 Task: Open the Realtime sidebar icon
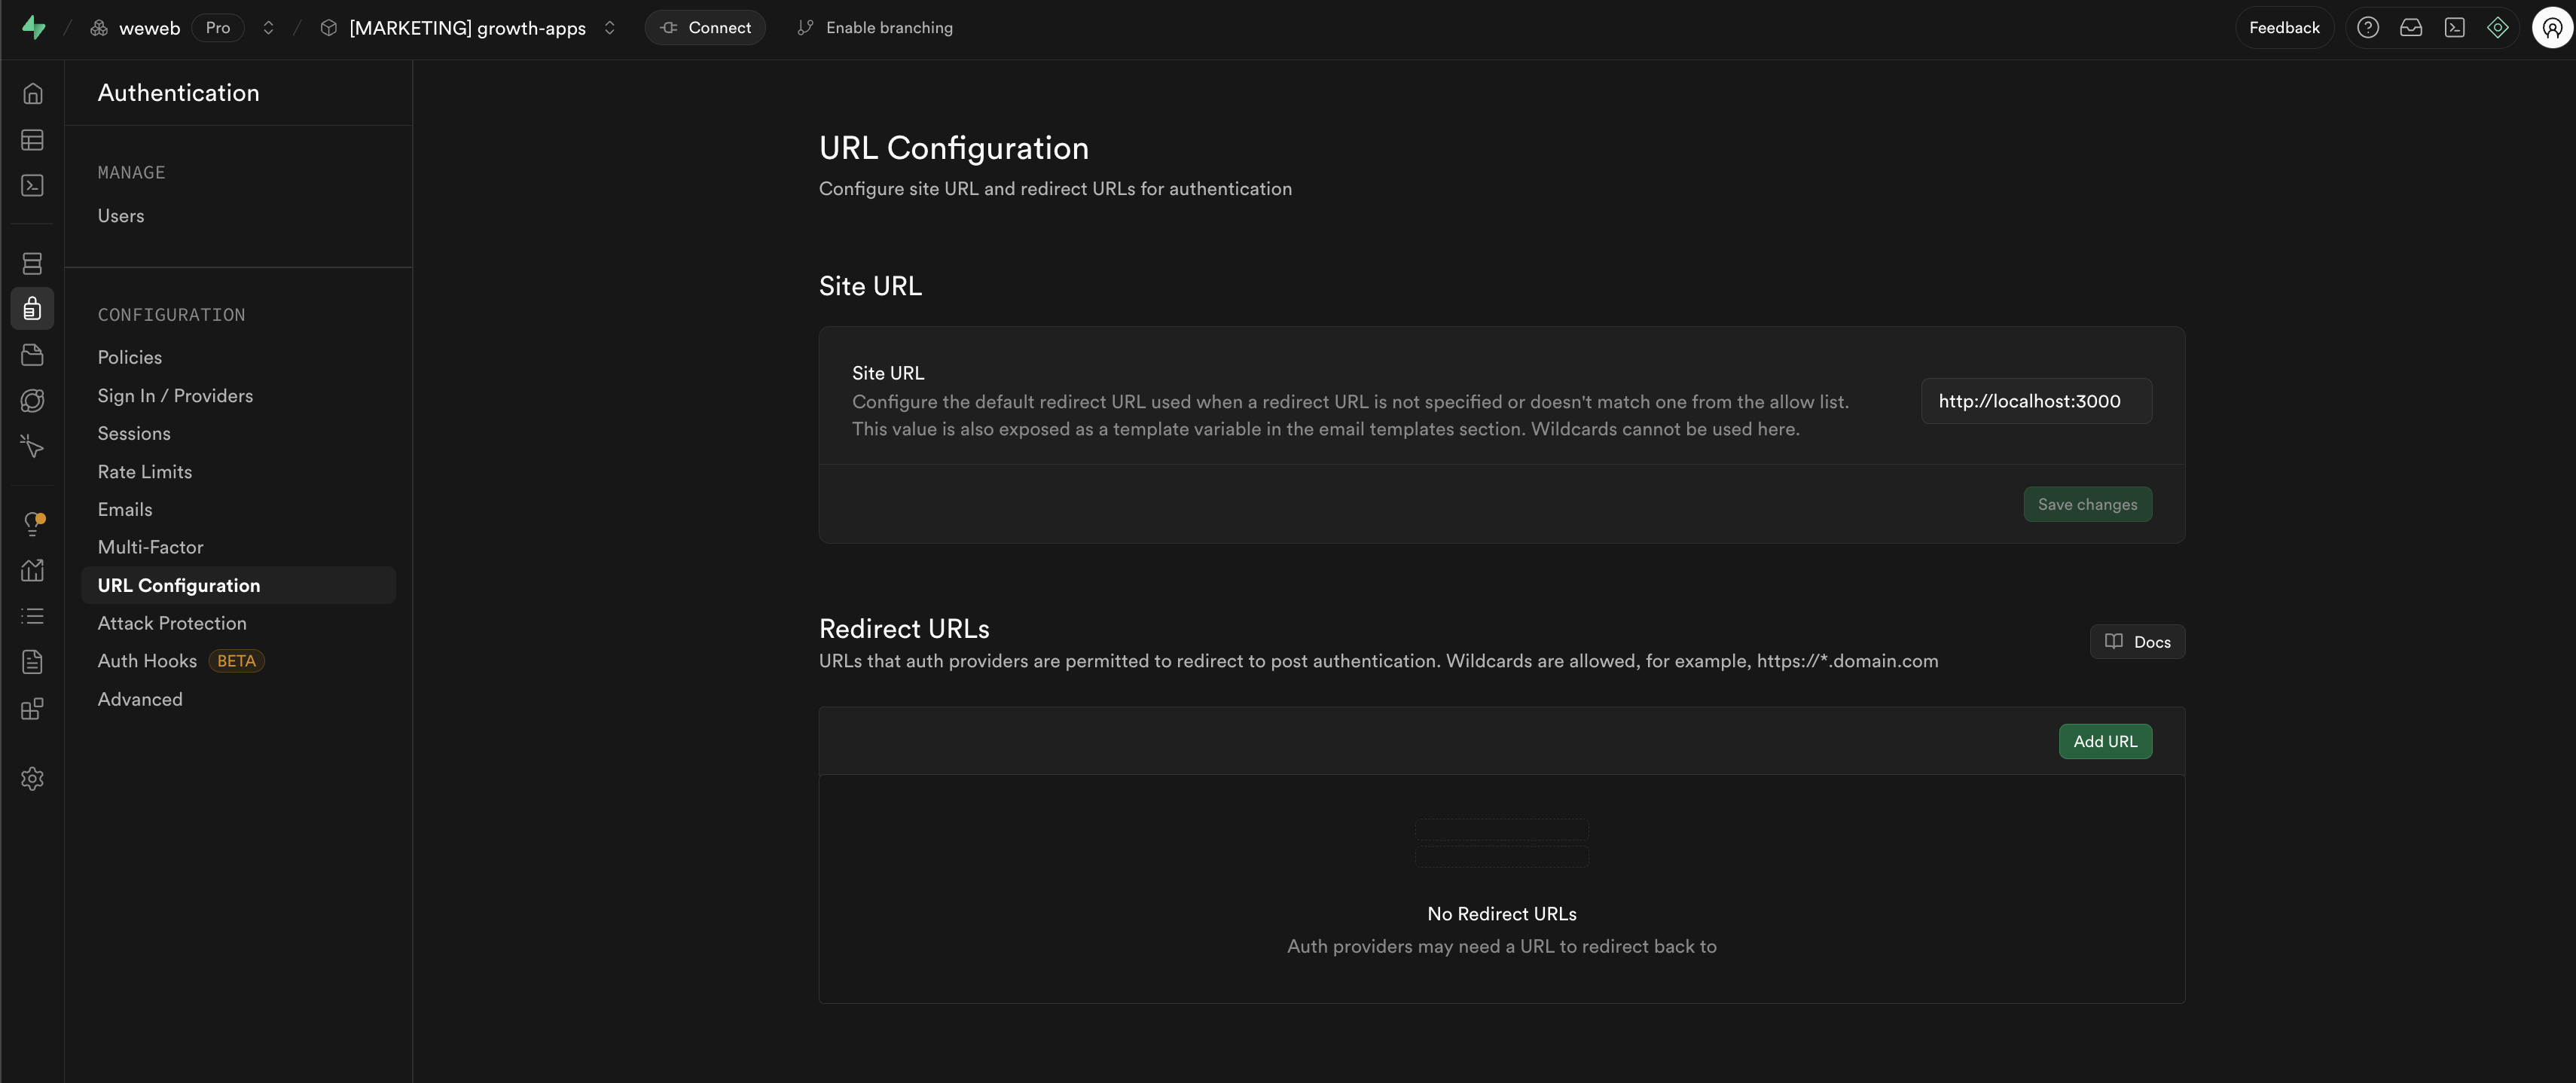[32, 446]
